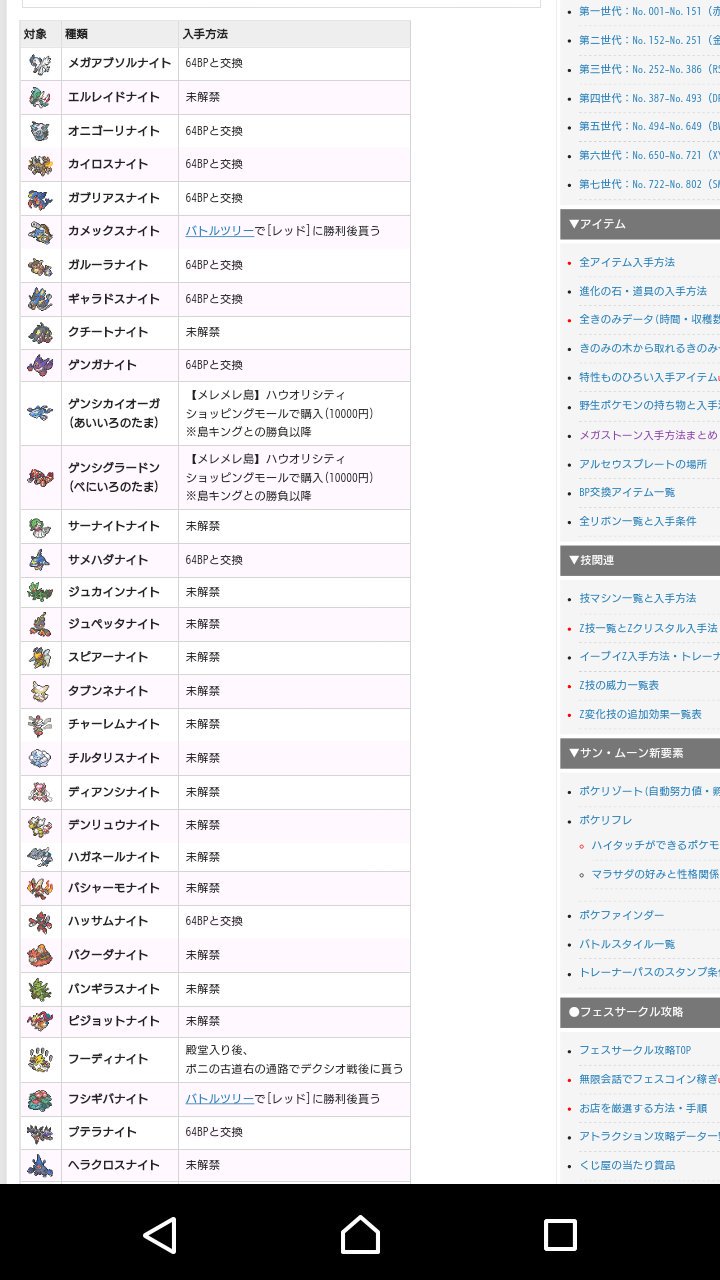Viewport: 720px width, 1280px height.
Task: Tap the Android home navigation button
Action: point(360,1235)
